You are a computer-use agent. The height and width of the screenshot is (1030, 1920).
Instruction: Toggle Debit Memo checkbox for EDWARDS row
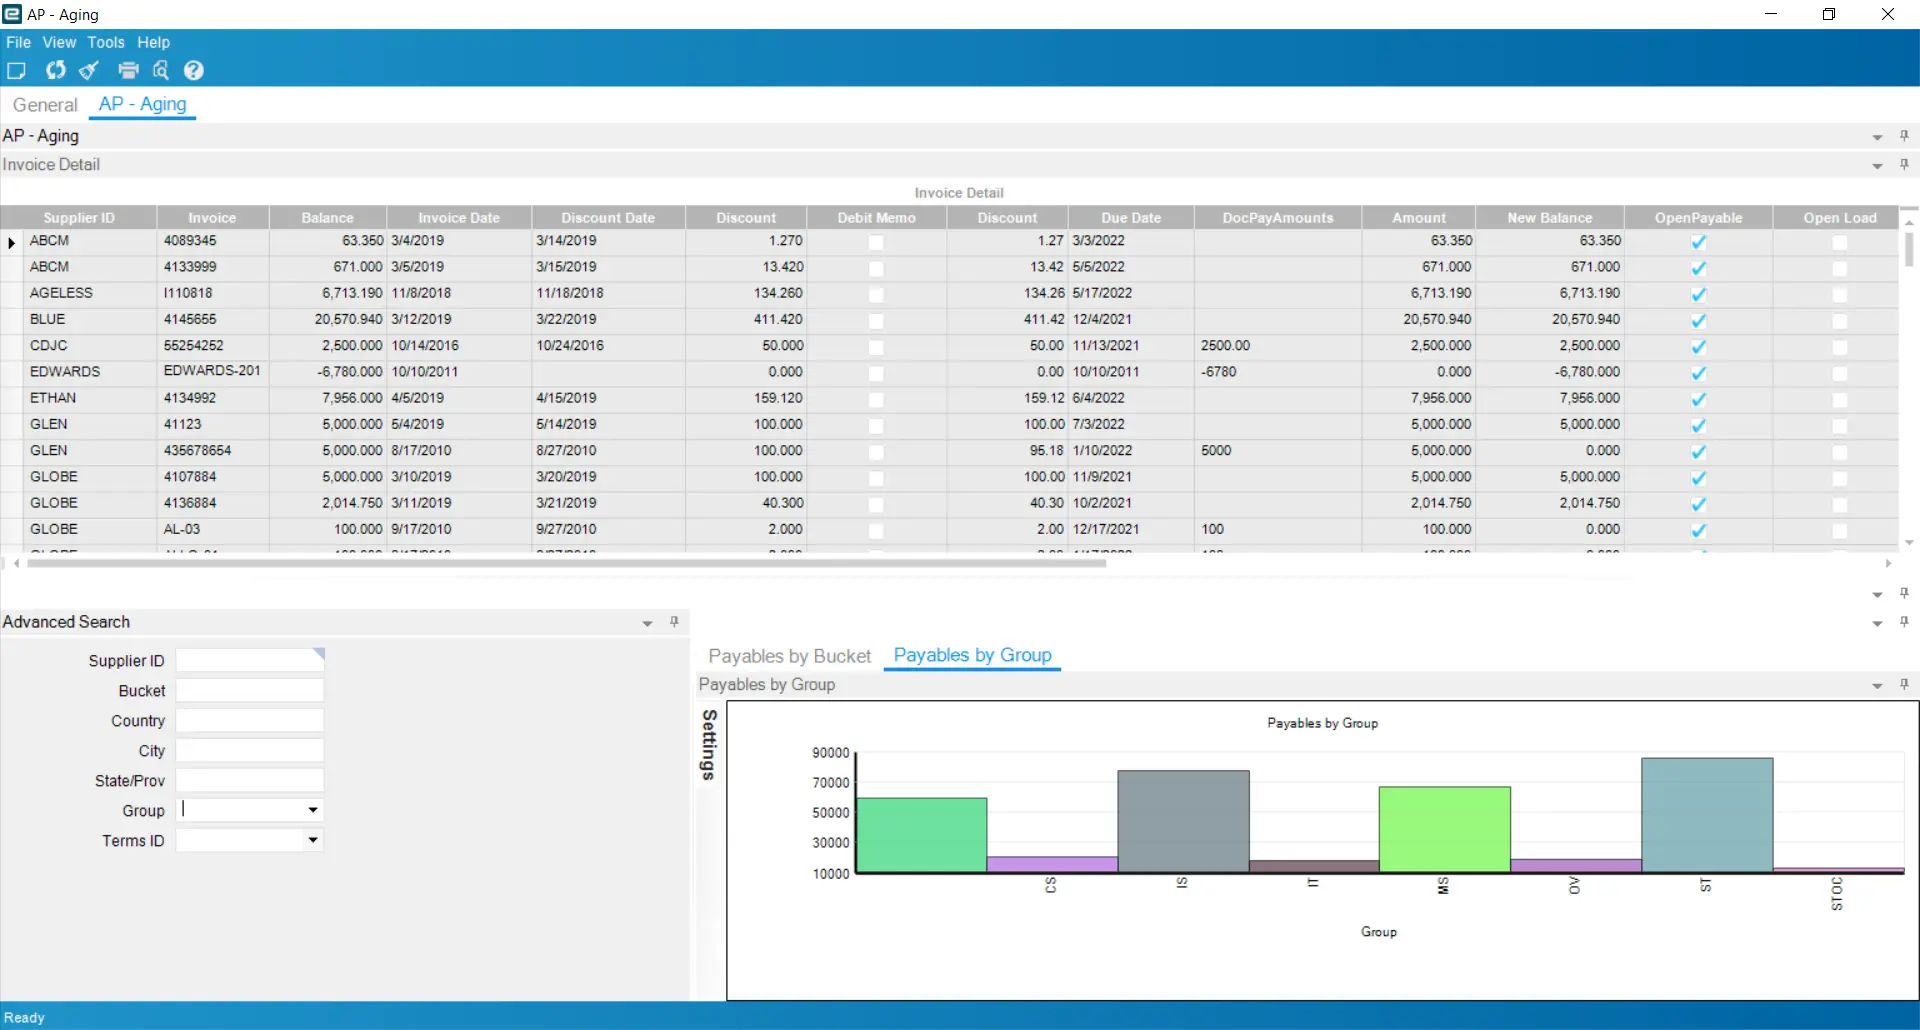(x=876, y=373)
